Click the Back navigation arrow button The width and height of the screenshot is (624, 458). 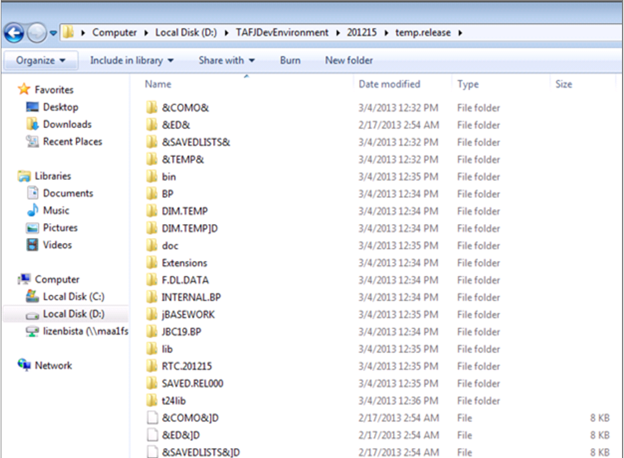pos(15,32)
